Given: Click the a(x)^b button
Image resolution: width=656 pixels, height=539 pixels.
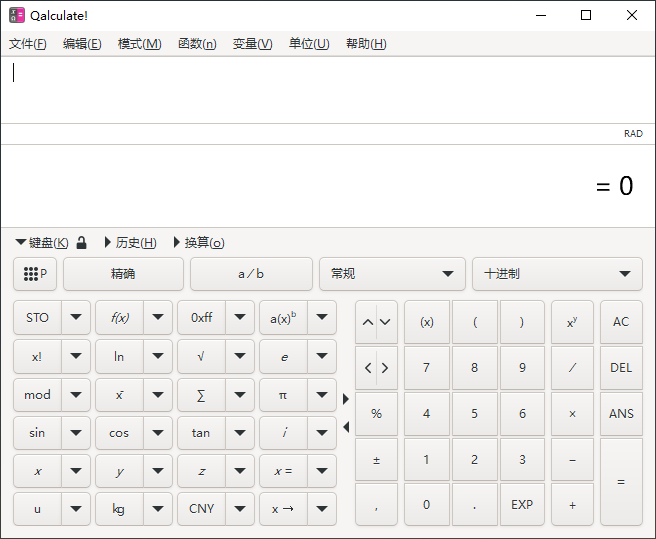Looking at the screenshot, I should 283,318.
